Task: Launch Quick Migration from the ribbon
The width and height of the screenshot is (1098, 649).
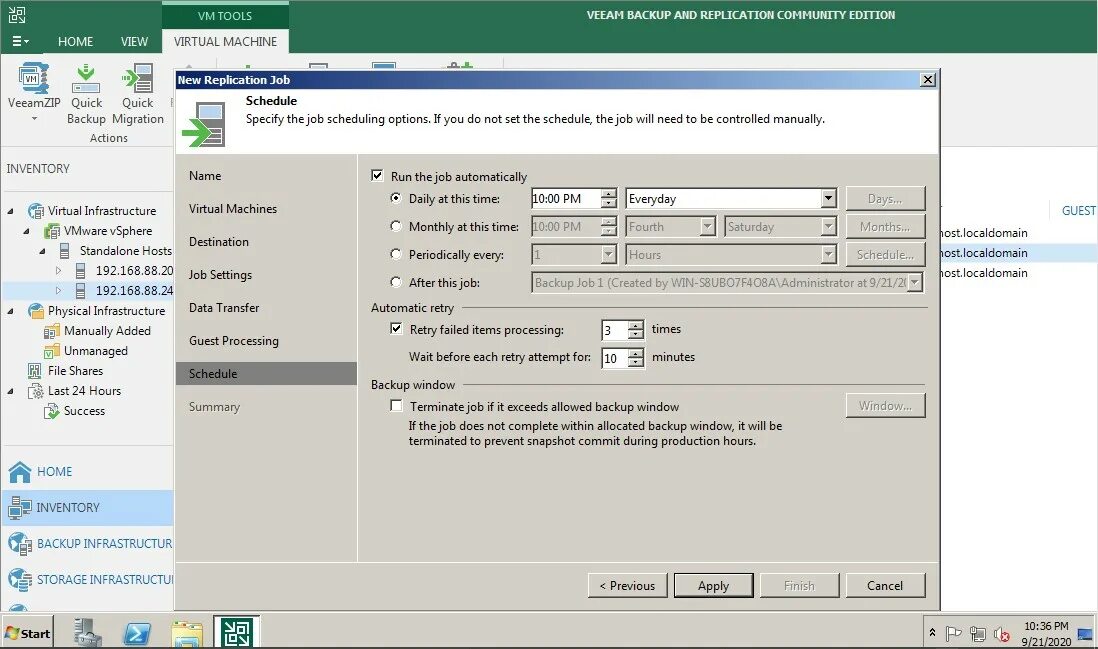Action: coord(138,78)
